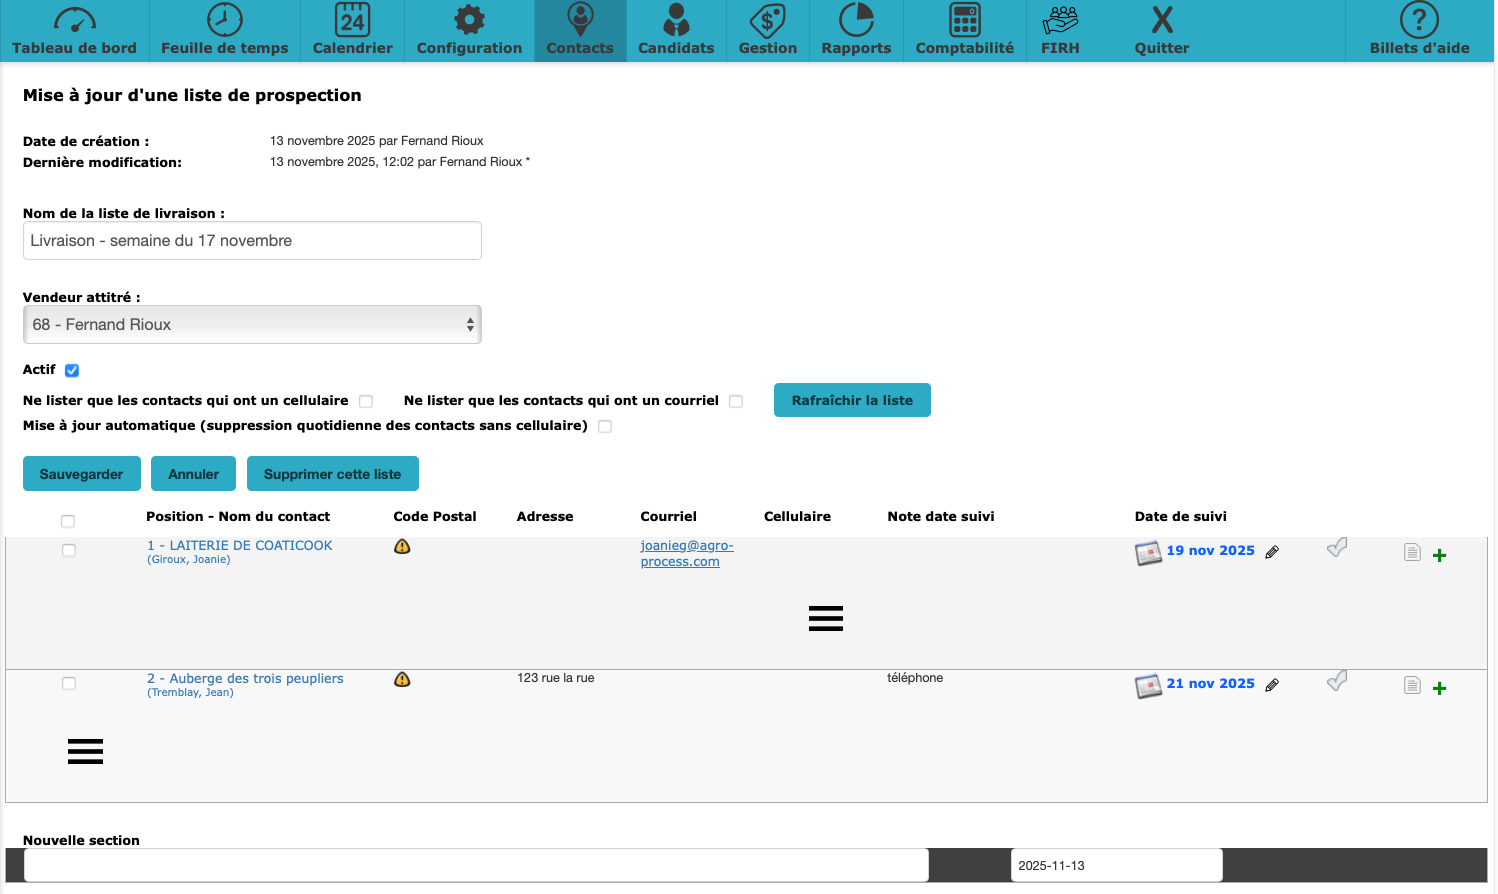Click green plus icon in Auberge row

point(1439,688)
